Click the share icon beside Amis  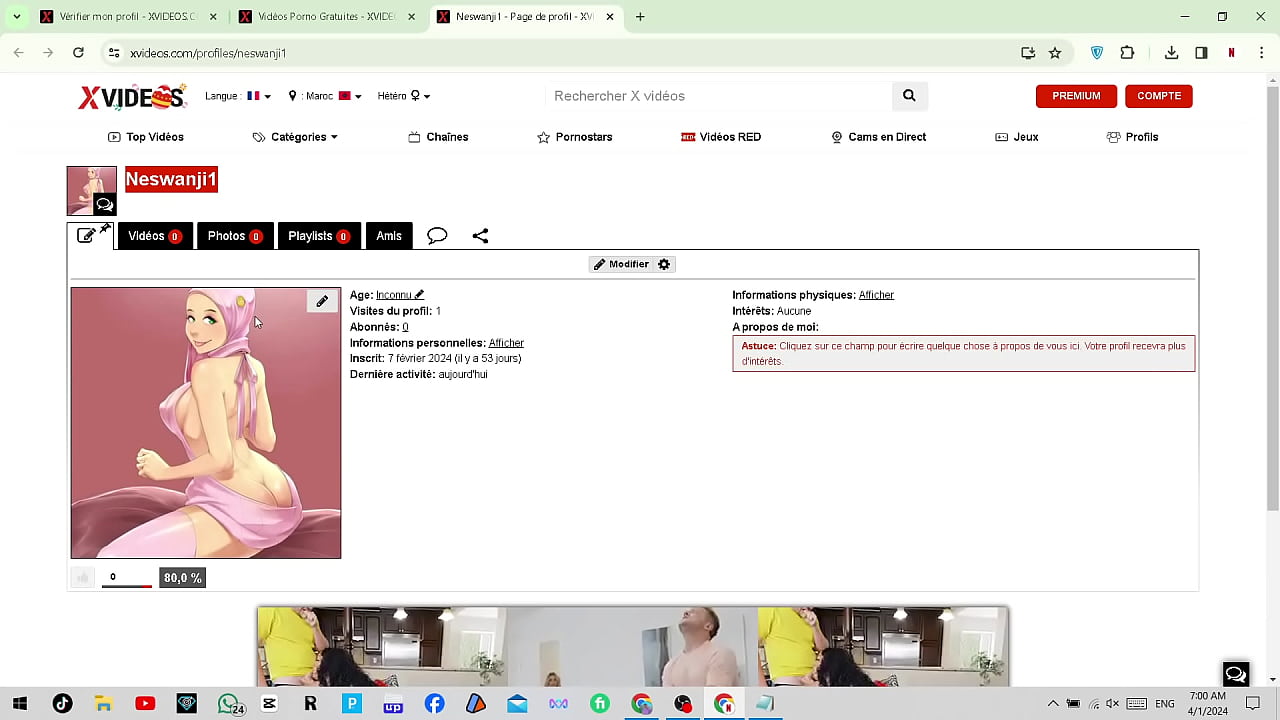[480, 236]
